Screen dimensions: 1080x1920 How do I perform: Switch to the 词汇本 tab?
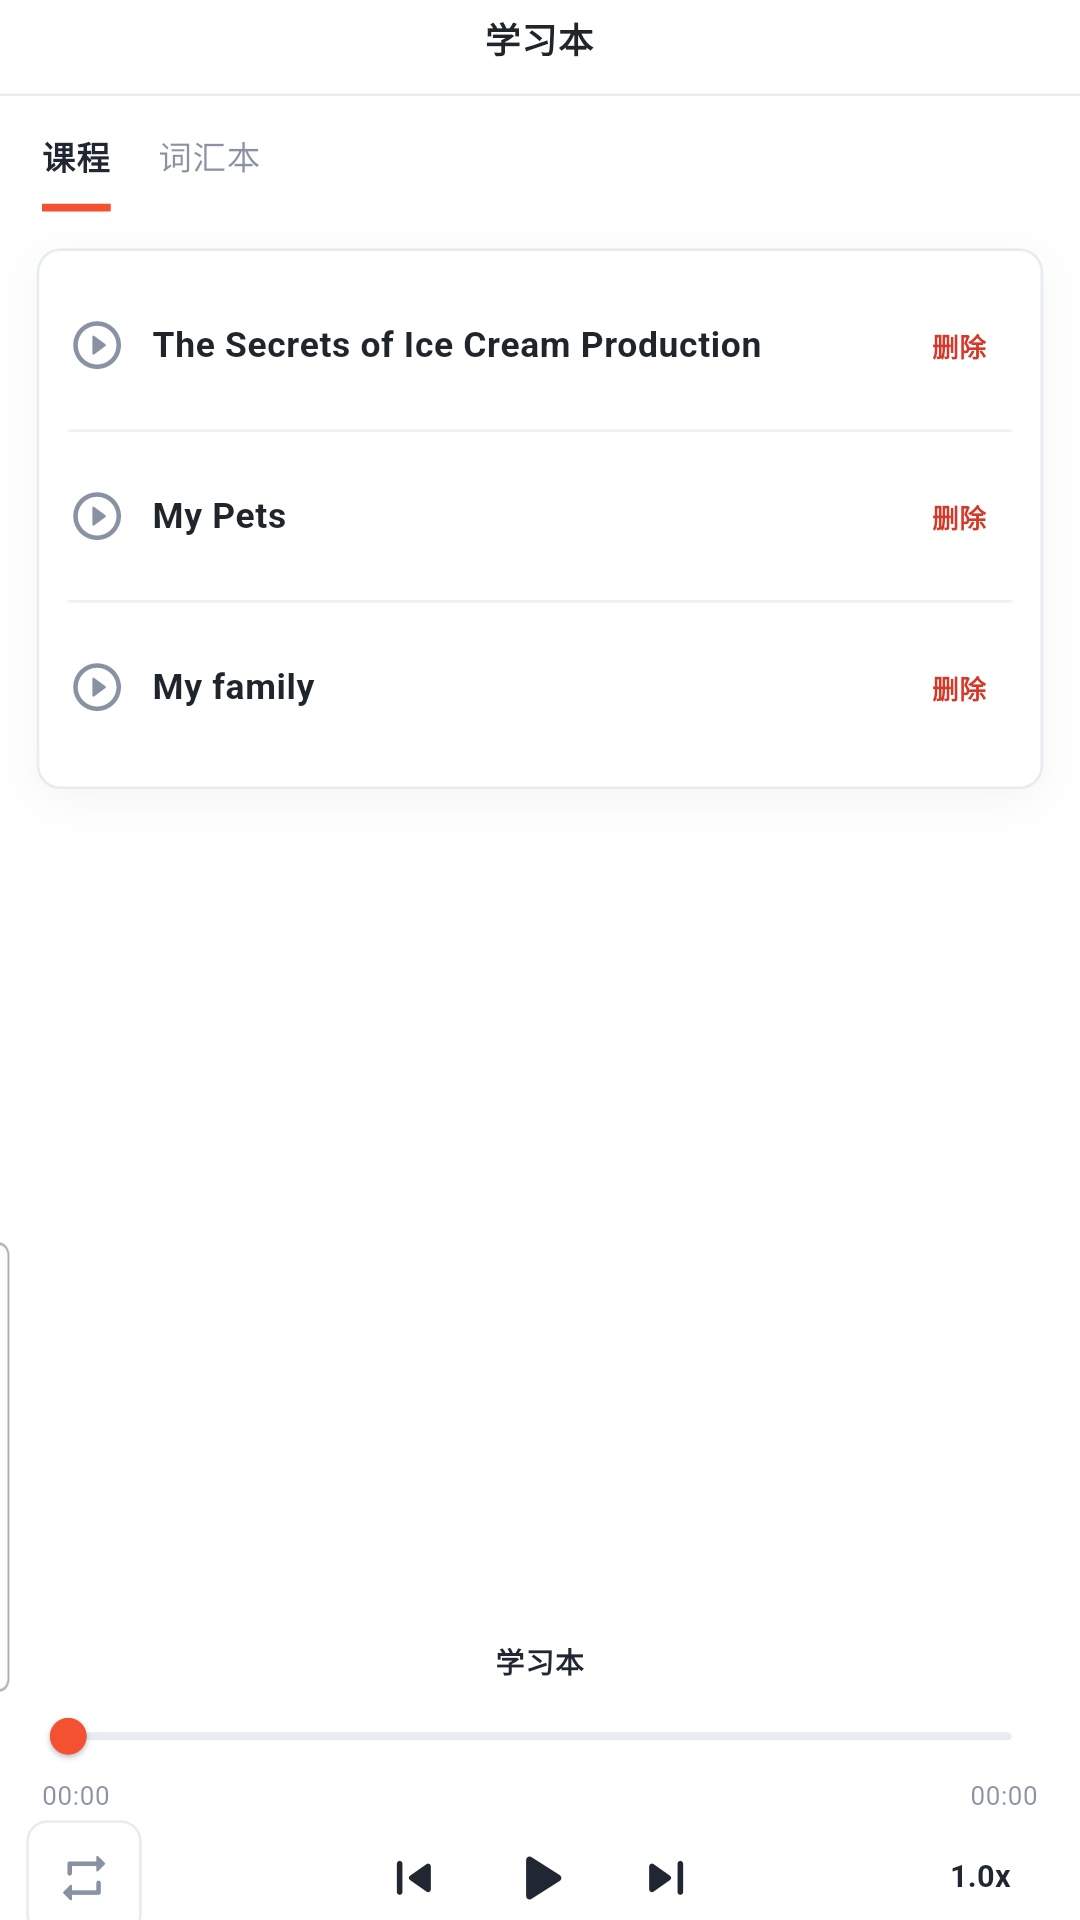[x=209, y=158]
